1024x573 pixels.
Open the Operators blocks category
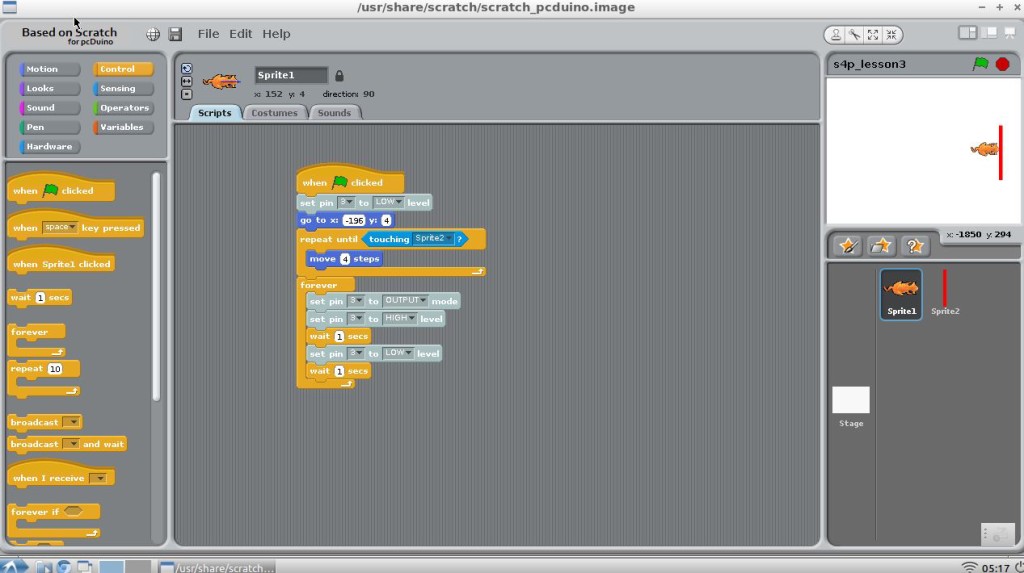click(123, 108)
